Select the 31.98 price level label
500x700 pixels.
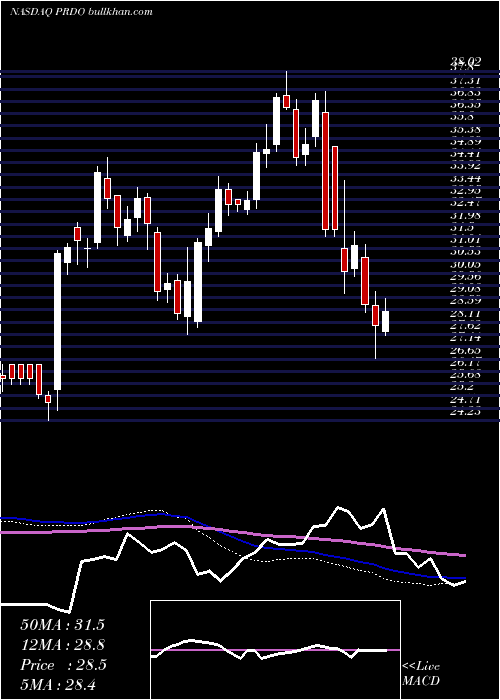465,216
